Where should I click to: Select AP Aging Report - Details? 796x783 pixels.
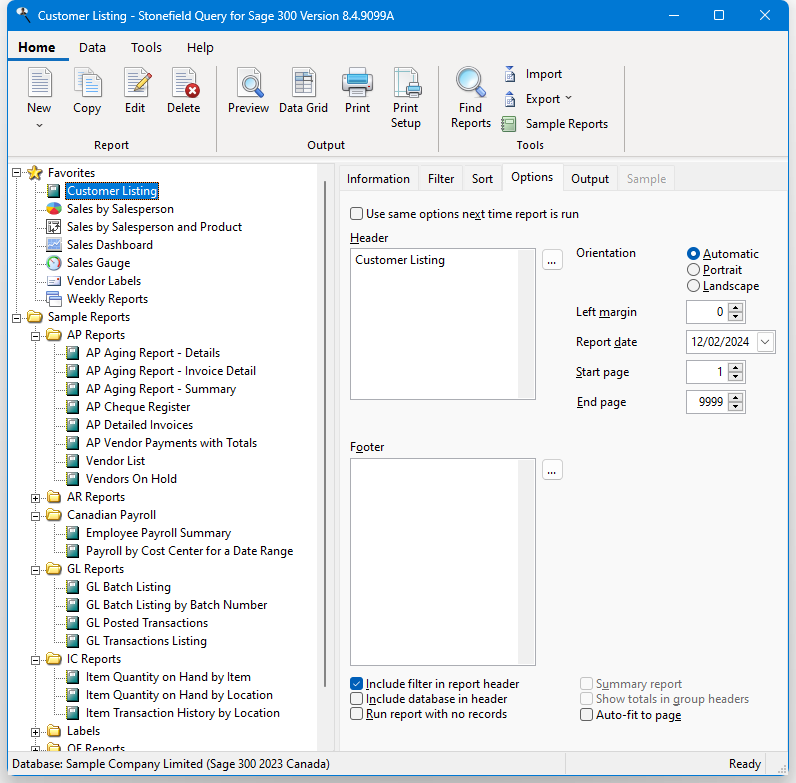coord(153,353)
